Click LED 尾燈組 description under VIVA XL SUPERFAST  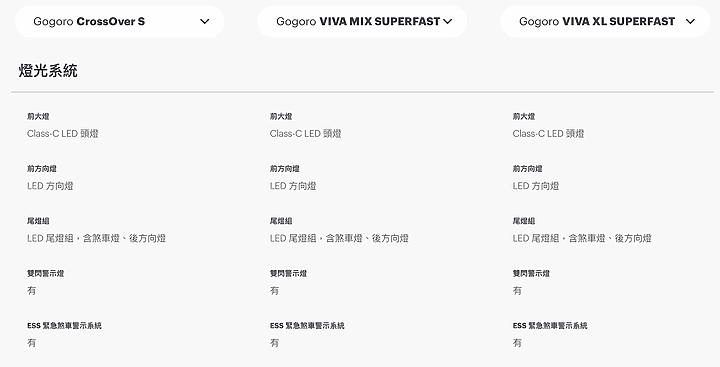click(x=582, y=238)
